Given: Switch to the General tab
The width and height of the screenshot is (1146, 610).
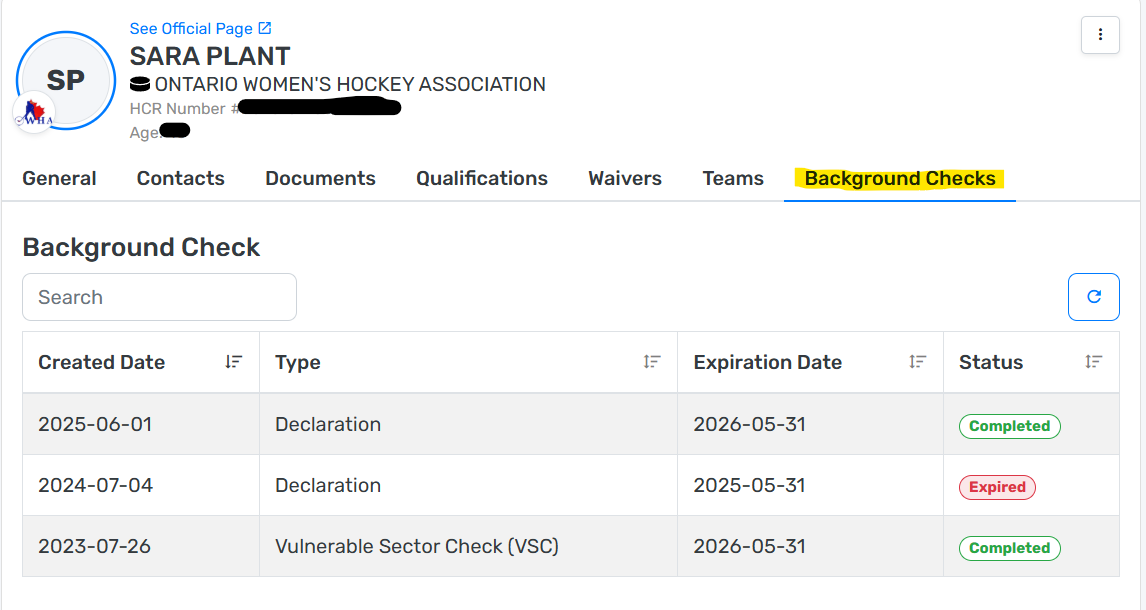Looking at the screenshot, I should [x=59, y=179].
